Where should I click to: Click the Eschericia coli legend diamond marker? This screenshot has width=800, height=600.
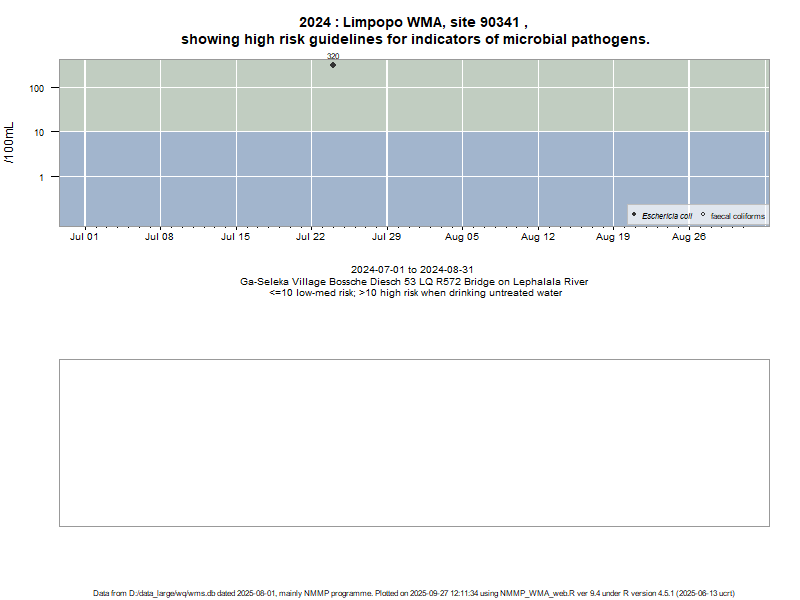(634, 215)
